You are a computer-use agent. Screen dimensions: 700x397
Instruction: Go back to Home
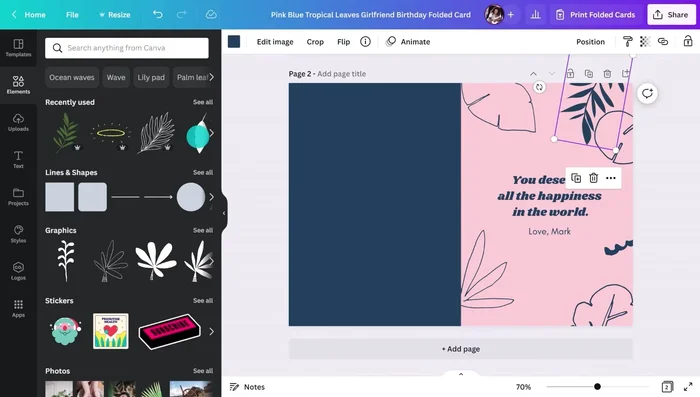(29, 15)
